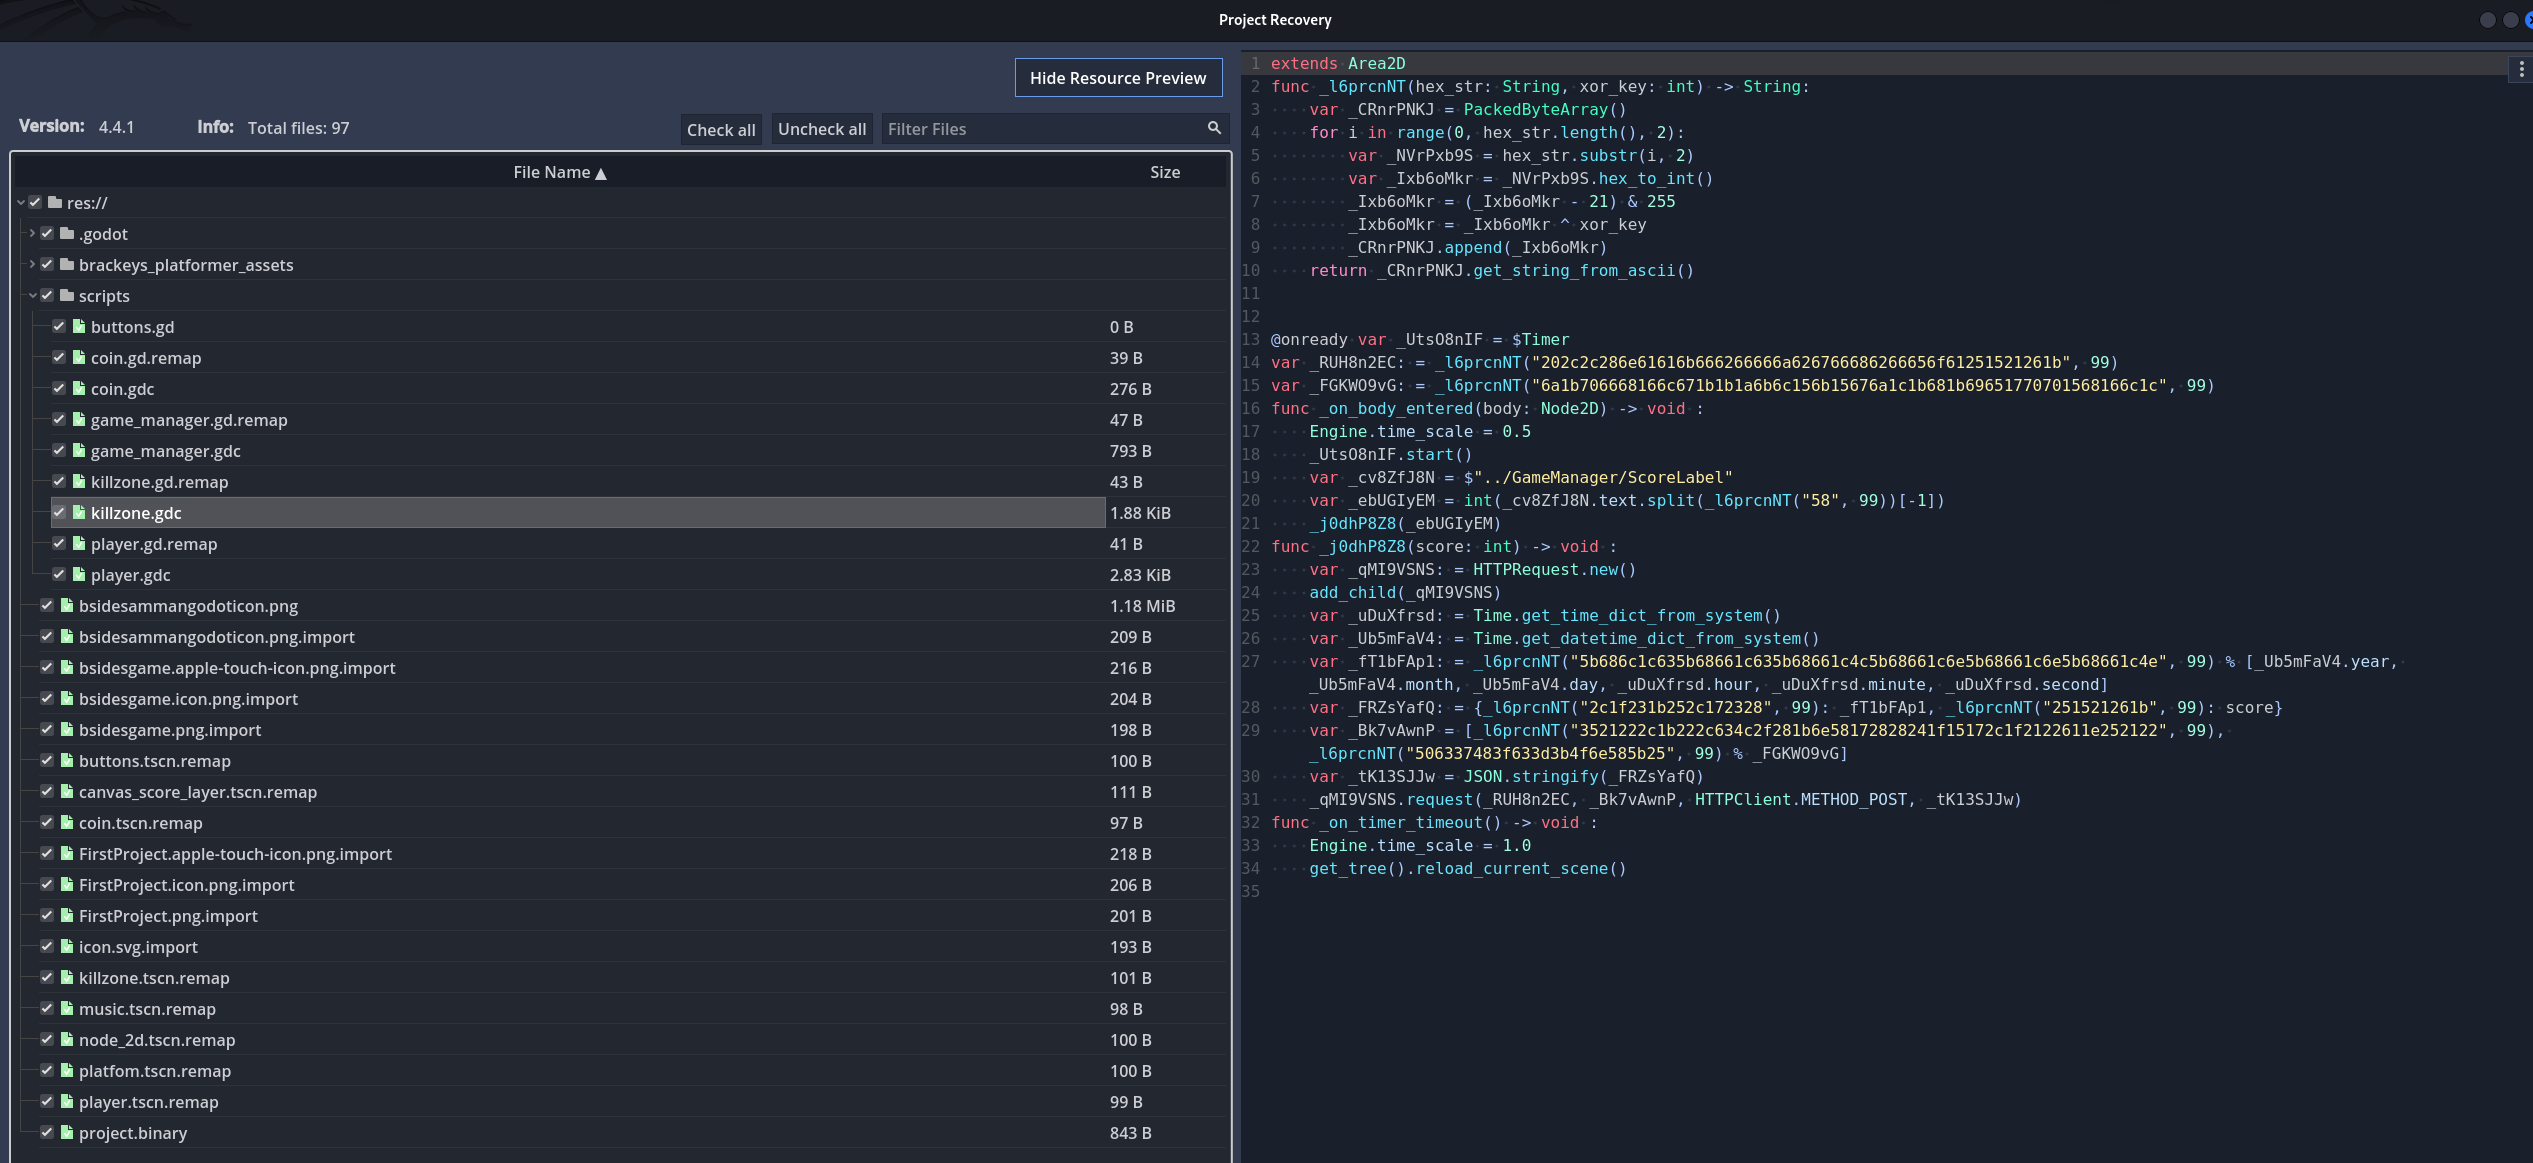
Task: Click Hide Resource Preview button
Action: click(1118, 78)
